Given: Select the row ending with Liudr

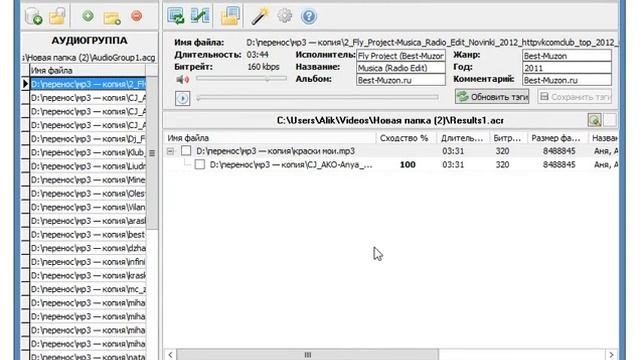Looking at the screenshot, I should pyautogui.click(x=88, y=166).
